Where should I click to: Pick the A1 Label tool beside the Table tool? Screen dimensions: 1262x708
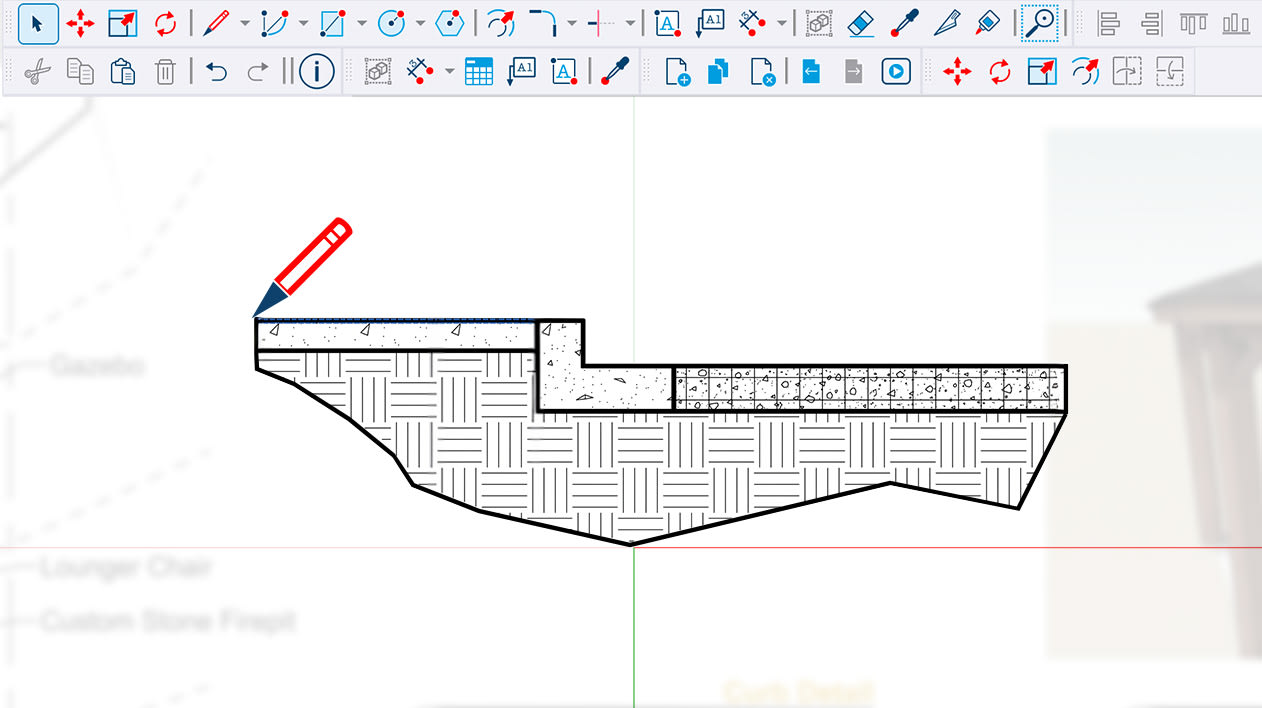[522, 72]
